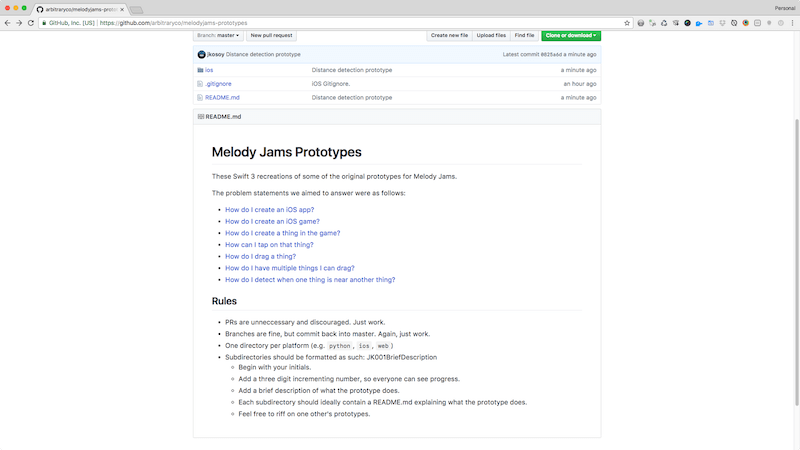Bookmark this page with the star icon
800x450 pixels.
tap(627, 22)
